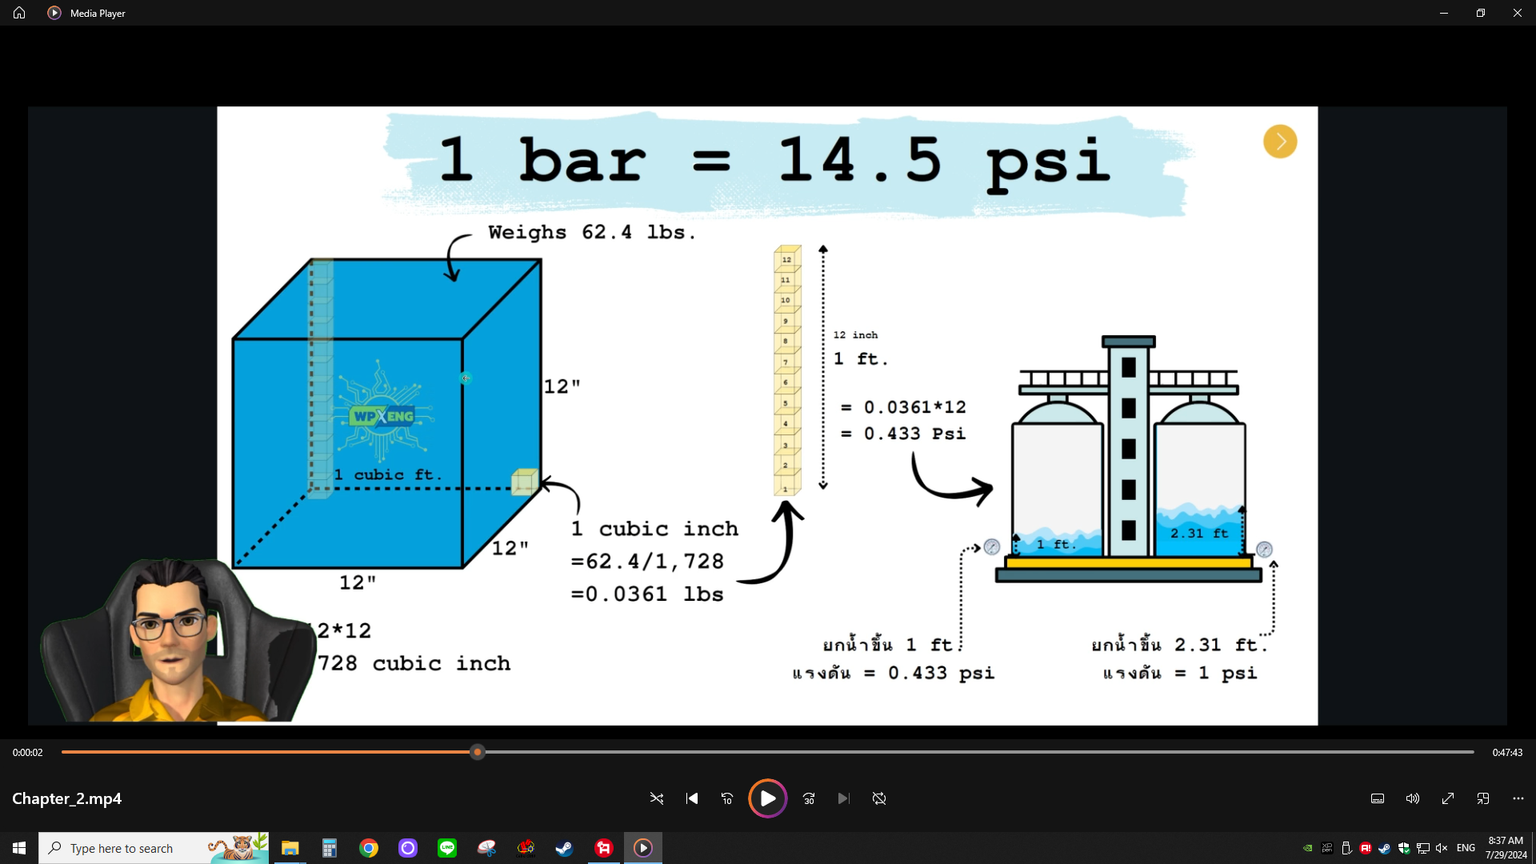The image size is (1536, 864).
Task: Click the ENG language indicator
Action: tap(1466, 848)
